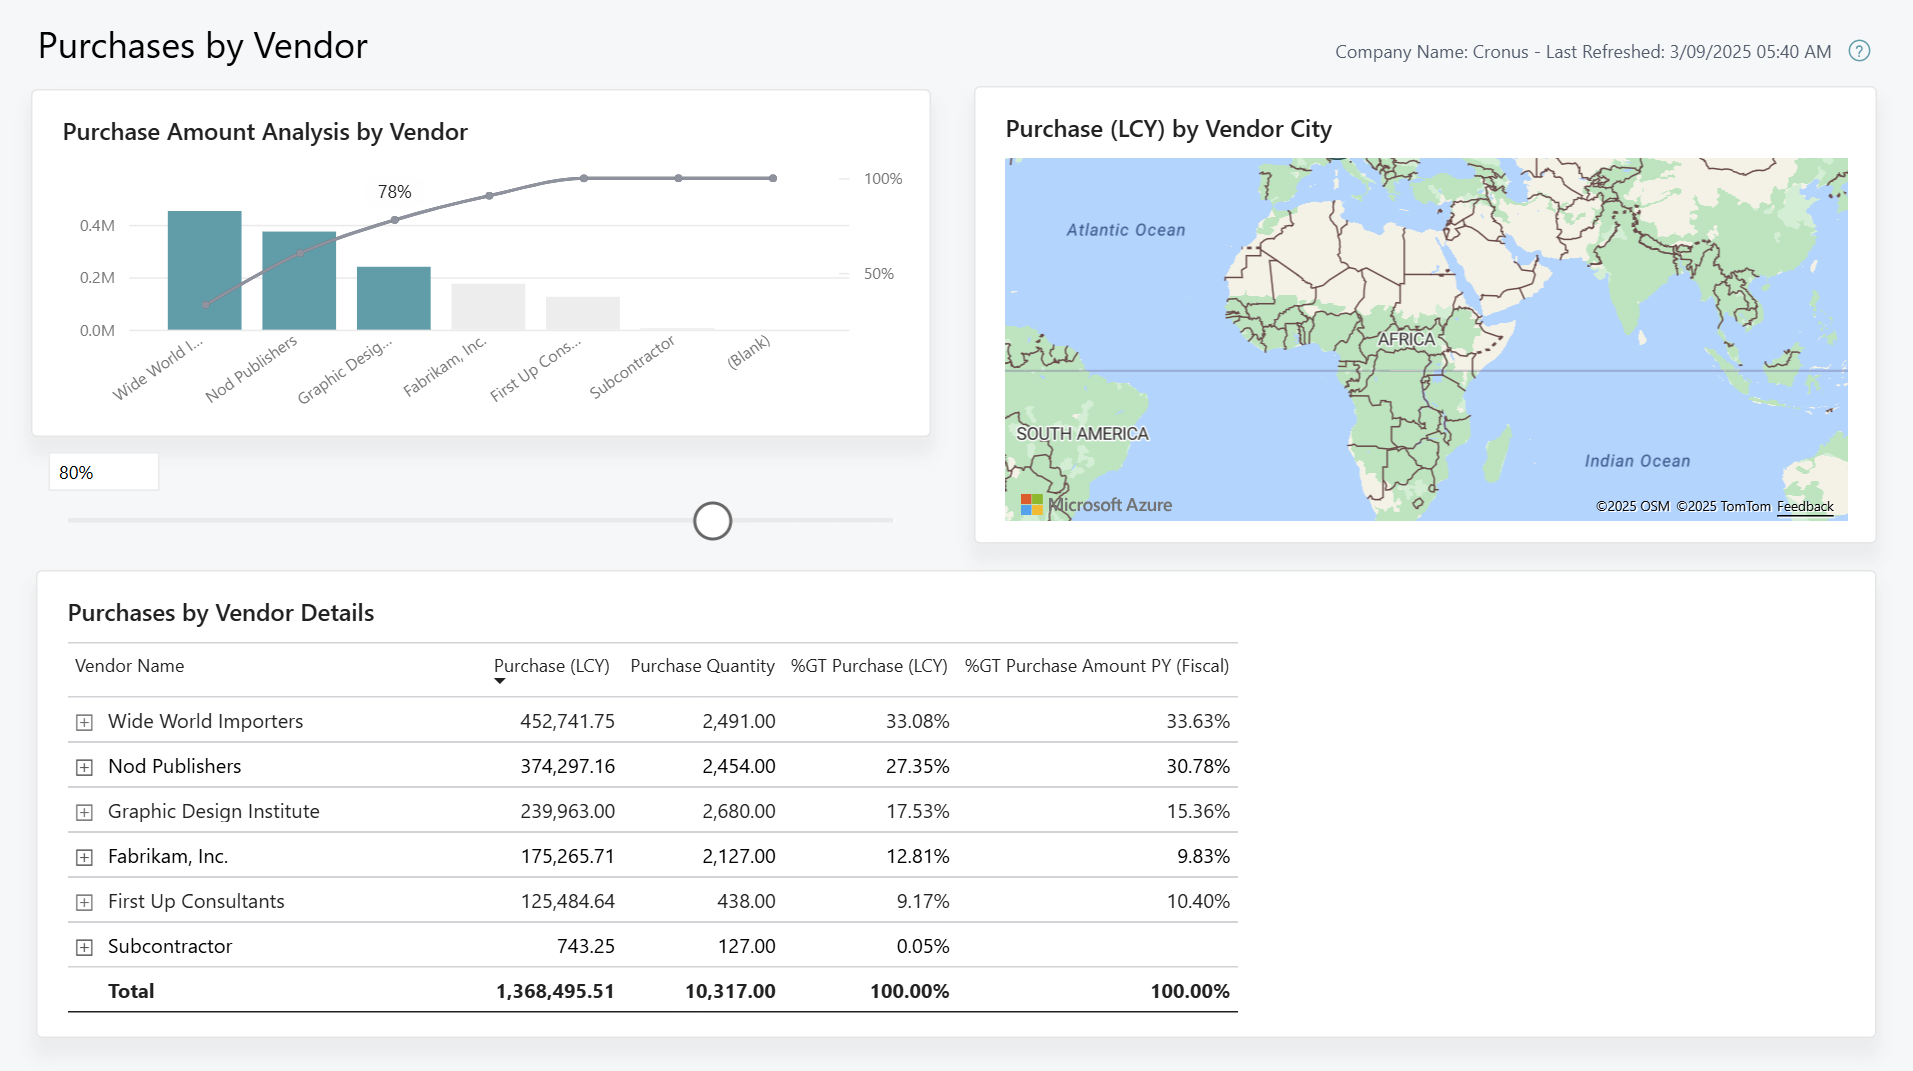Open the help question mark icon
The height and width of the screenshot is (1071, 1913).
tap(1860, 51)
